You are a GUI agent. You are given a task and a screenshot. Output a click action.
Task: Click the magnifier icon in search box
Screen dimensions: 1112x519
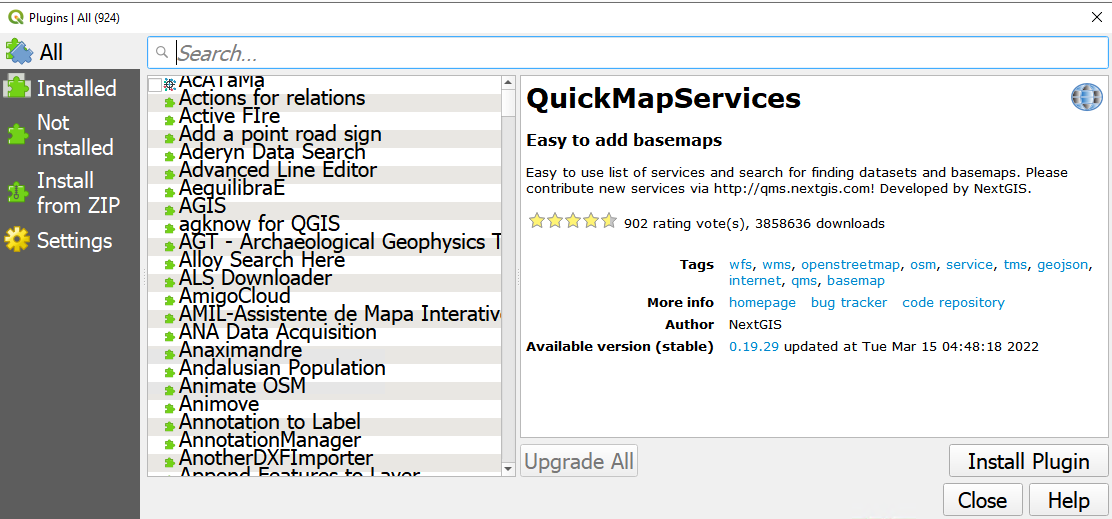(162, 53)
